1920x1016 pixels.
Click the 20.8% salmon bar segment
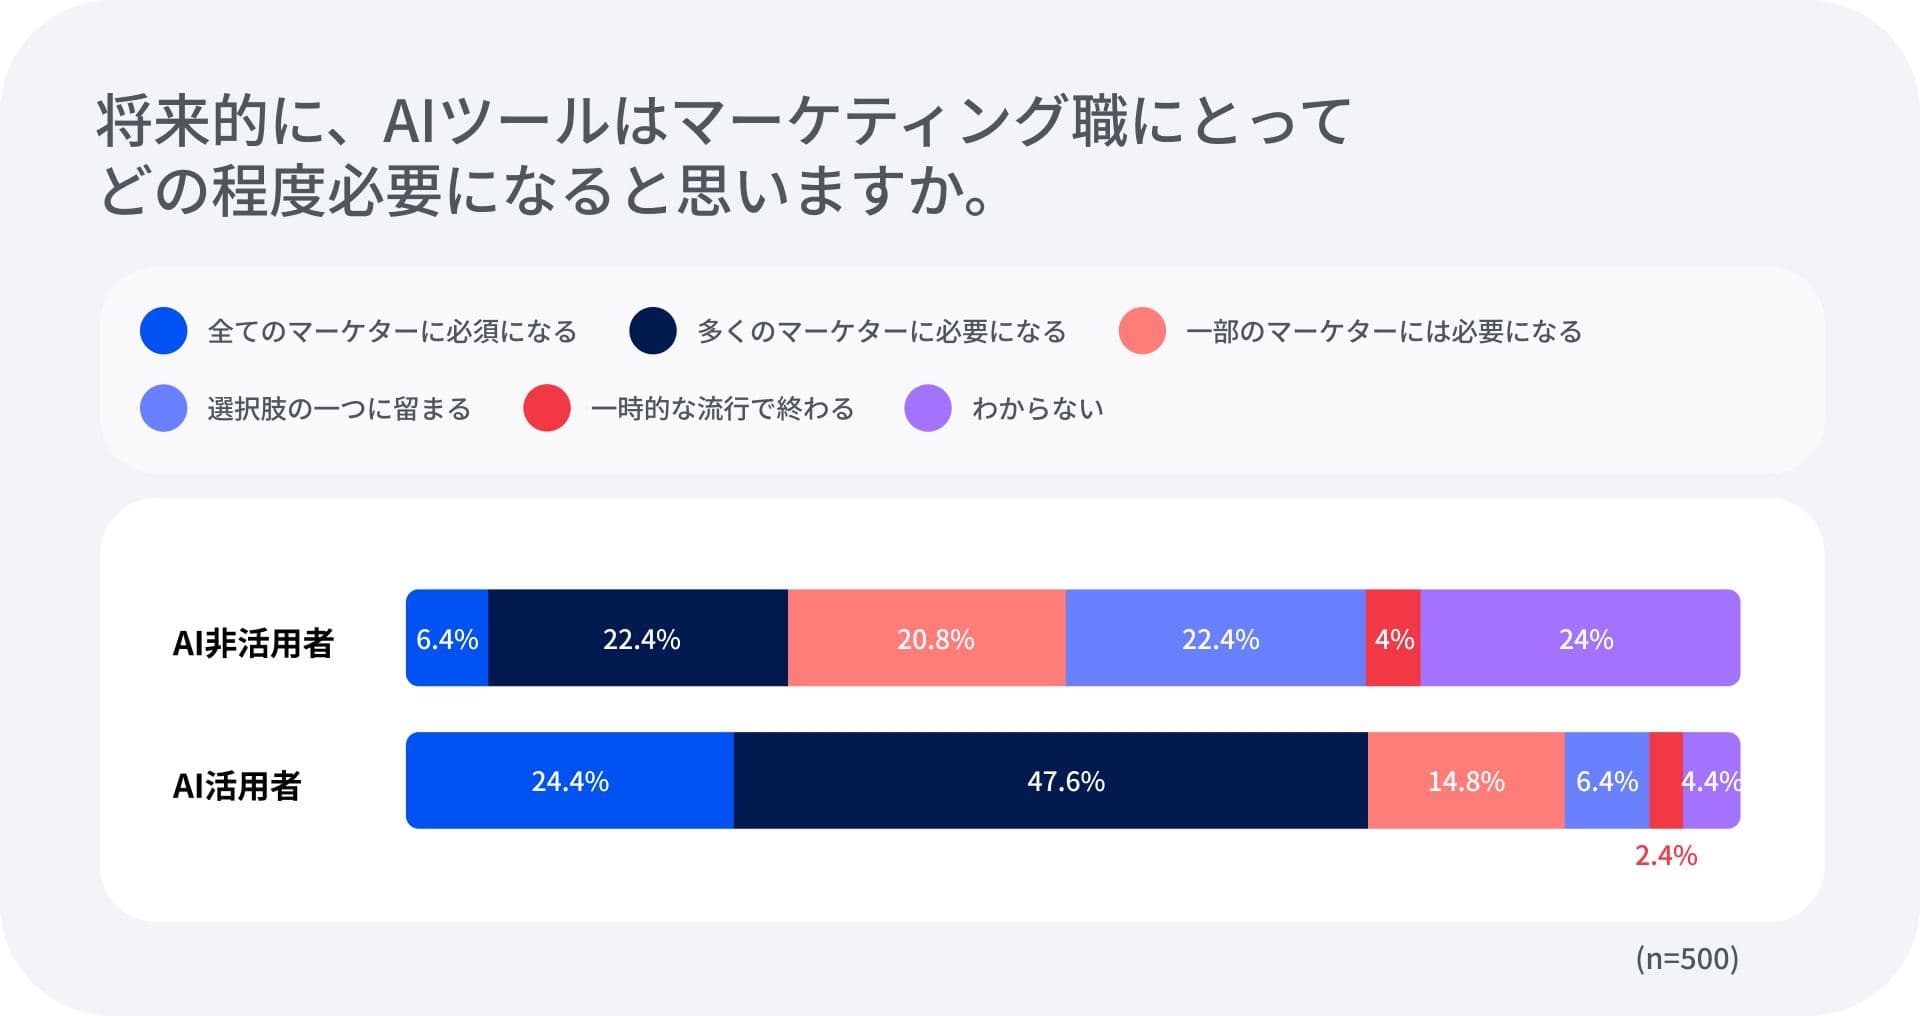pos(934,638)
